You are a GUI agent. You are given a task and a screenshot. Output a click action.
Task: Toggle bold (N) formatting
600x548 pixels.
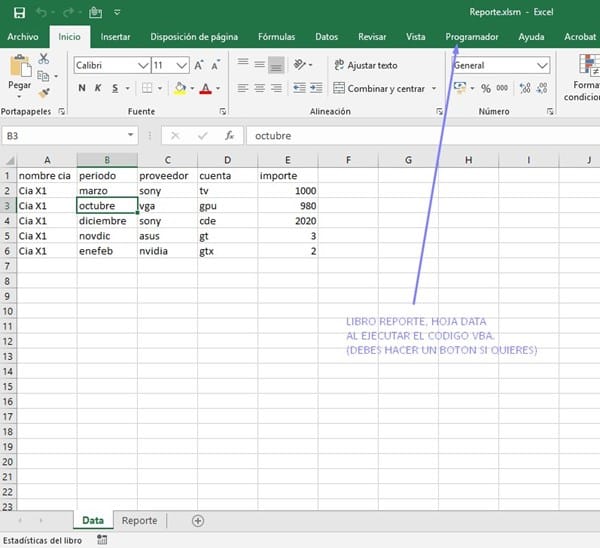[x=81, y=89]
